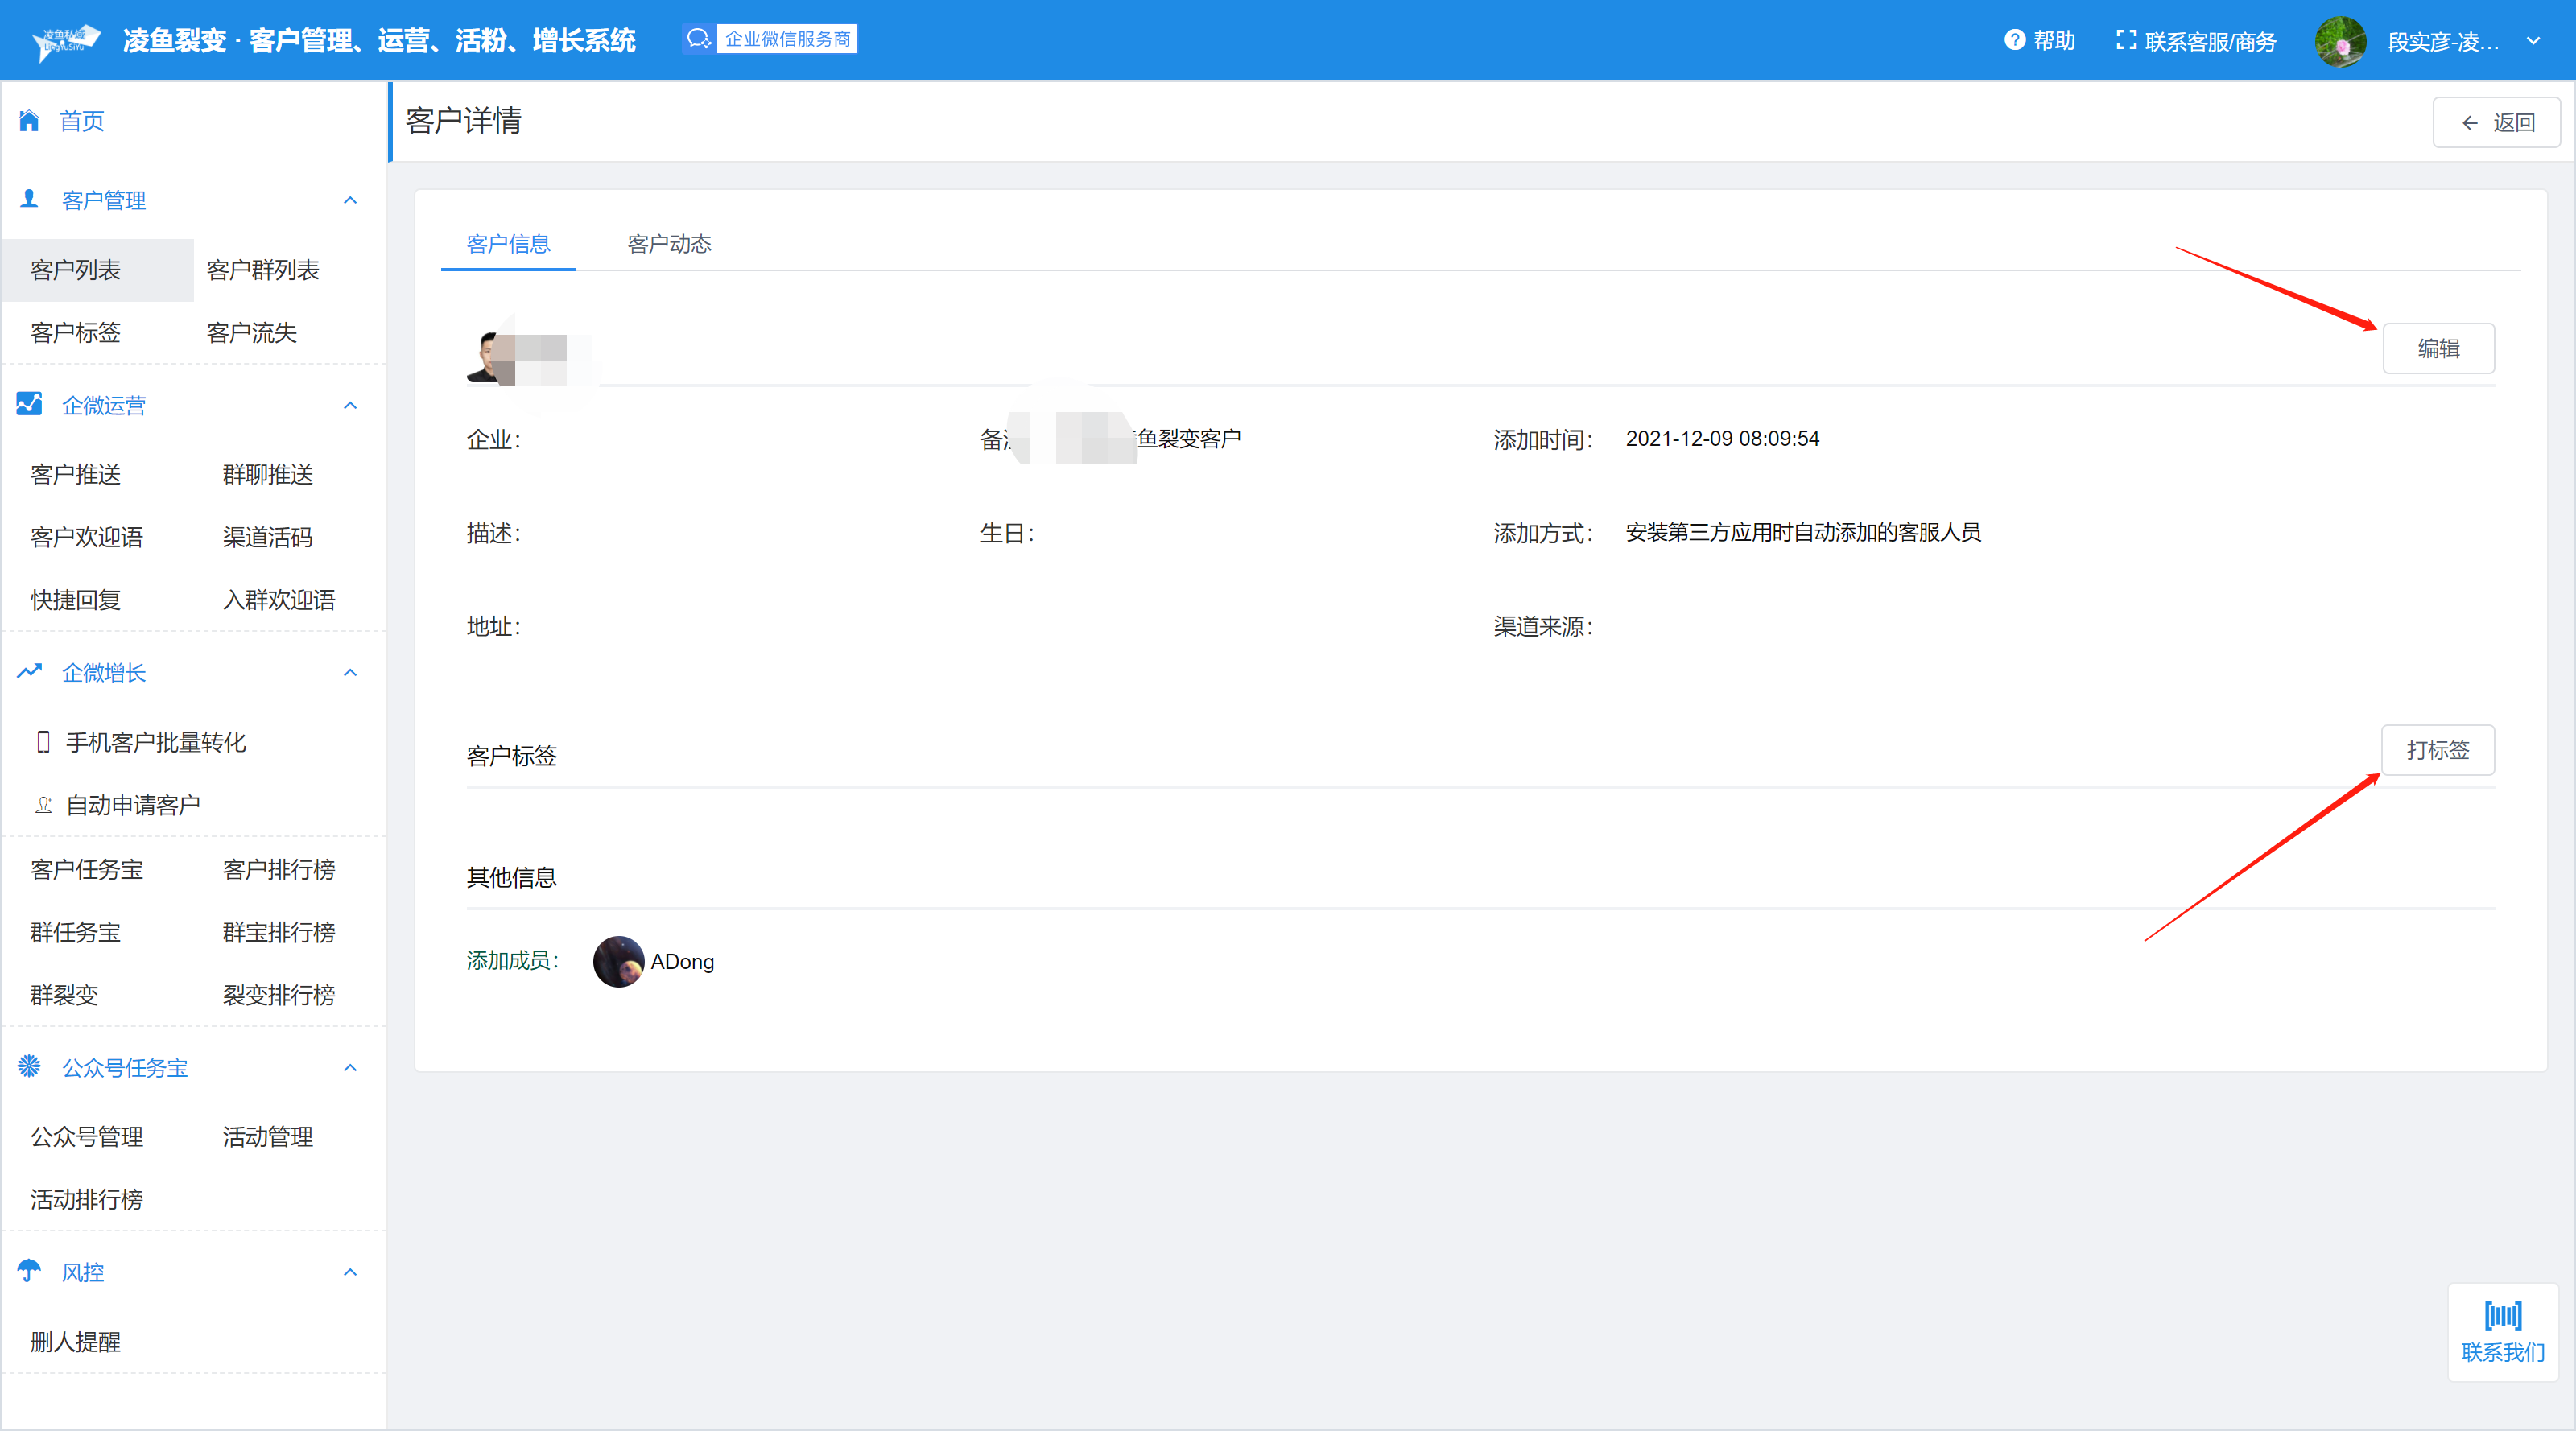The image size is (2576, 1431).
Task: Click the person icon for 客户管理
Action: 29,199
